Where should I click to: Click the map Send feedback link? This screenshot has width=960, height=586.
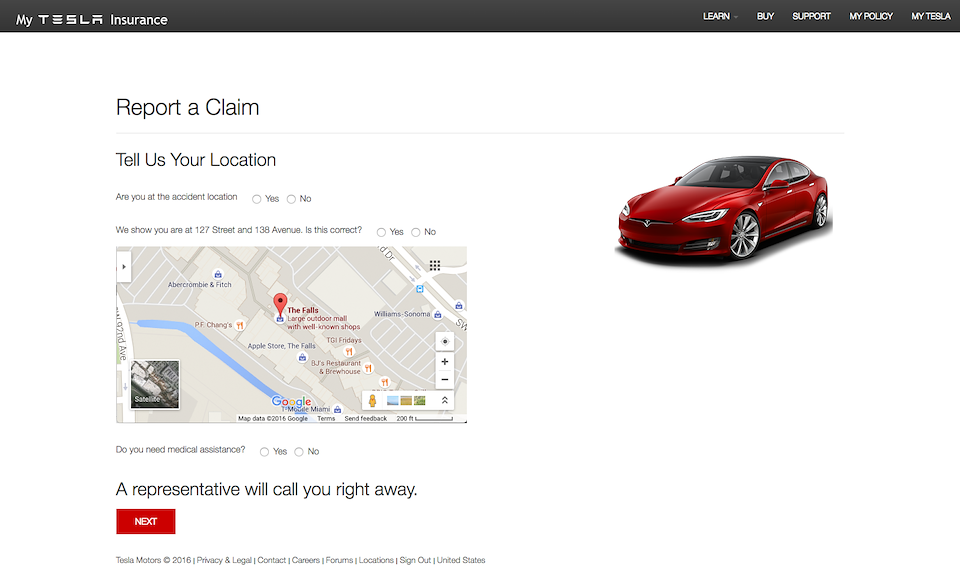[366, 419]
